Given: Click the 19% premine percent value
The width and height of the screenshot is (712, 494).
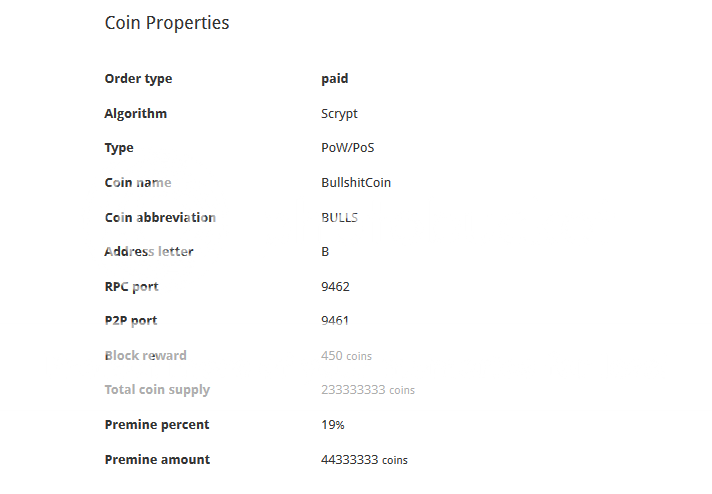Looking at the screenshot, I should point(333,425).
